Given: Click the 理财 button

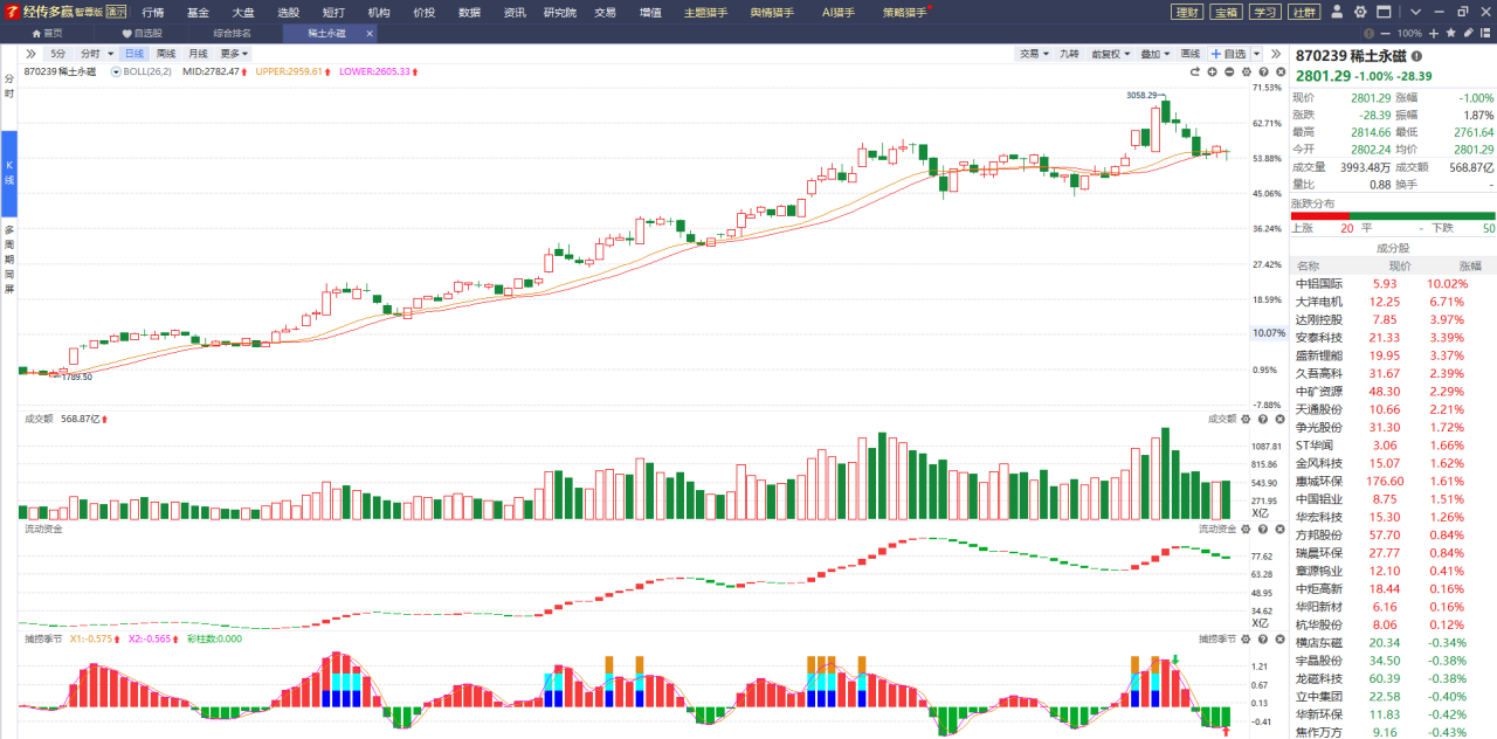Looking at the screenshot, I should [1186, 12].
